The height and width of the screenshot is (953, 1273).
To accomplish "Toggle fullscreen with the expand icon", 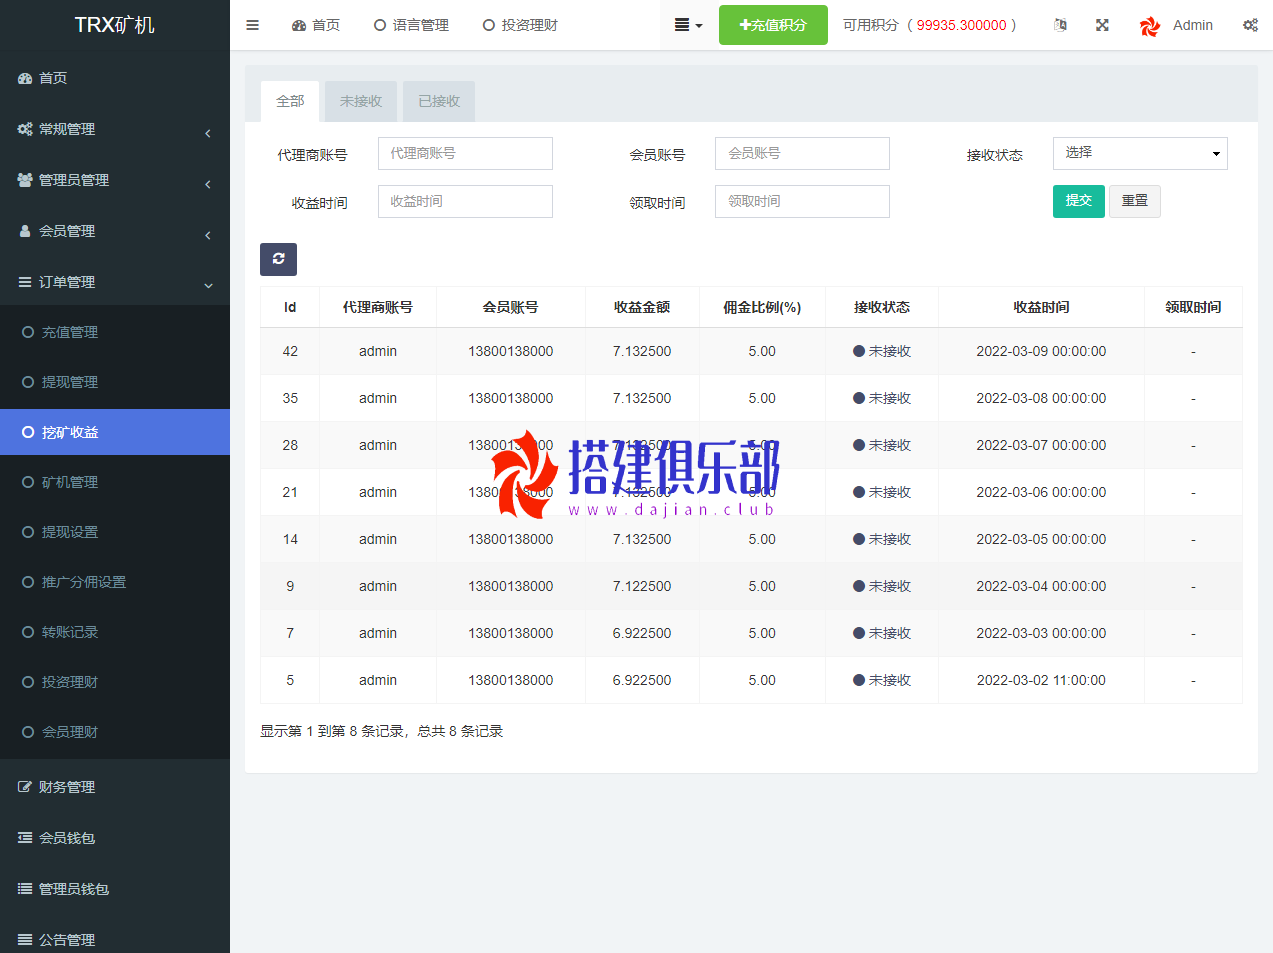I will (x=1102, y=25).
